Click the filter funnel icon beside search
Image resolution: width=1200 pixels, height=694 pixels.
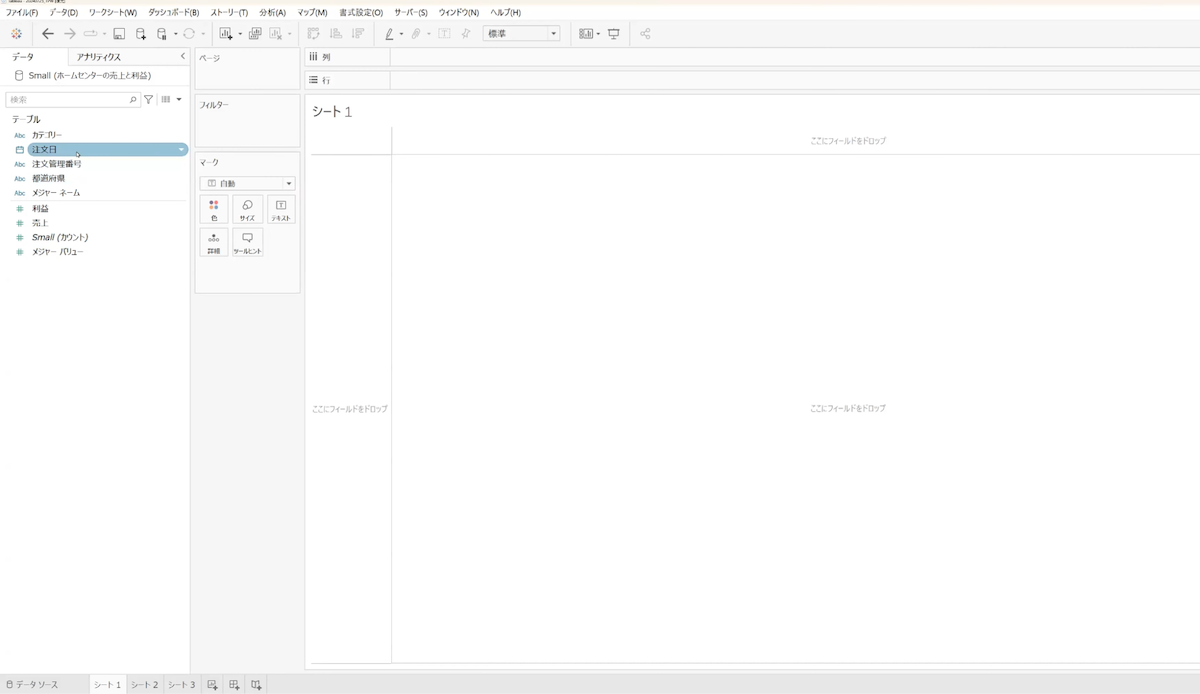click(x=149, y=100)
